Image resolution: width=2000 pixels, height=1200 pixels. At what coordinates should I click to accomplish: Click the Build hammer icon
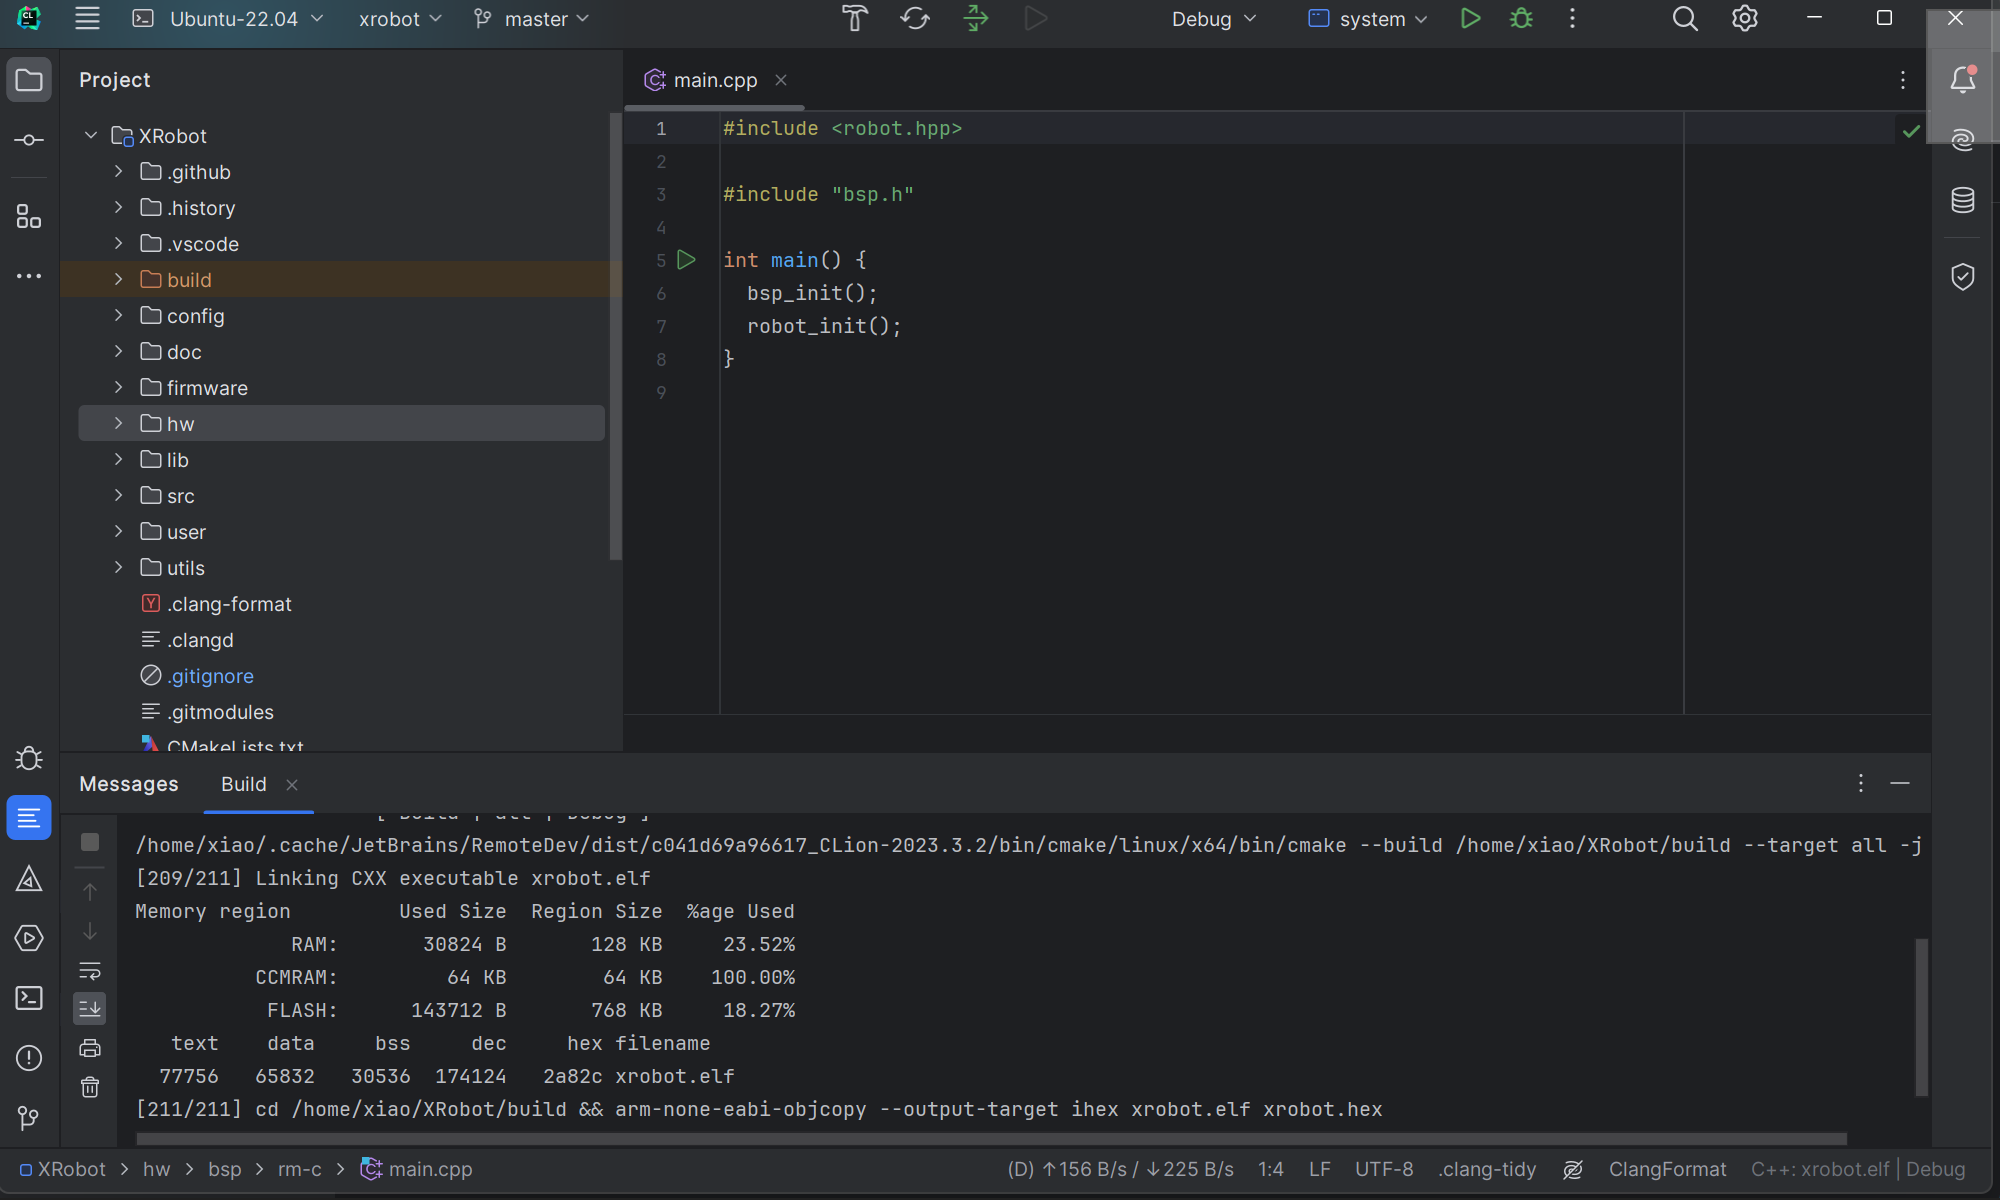click(855, 19)
